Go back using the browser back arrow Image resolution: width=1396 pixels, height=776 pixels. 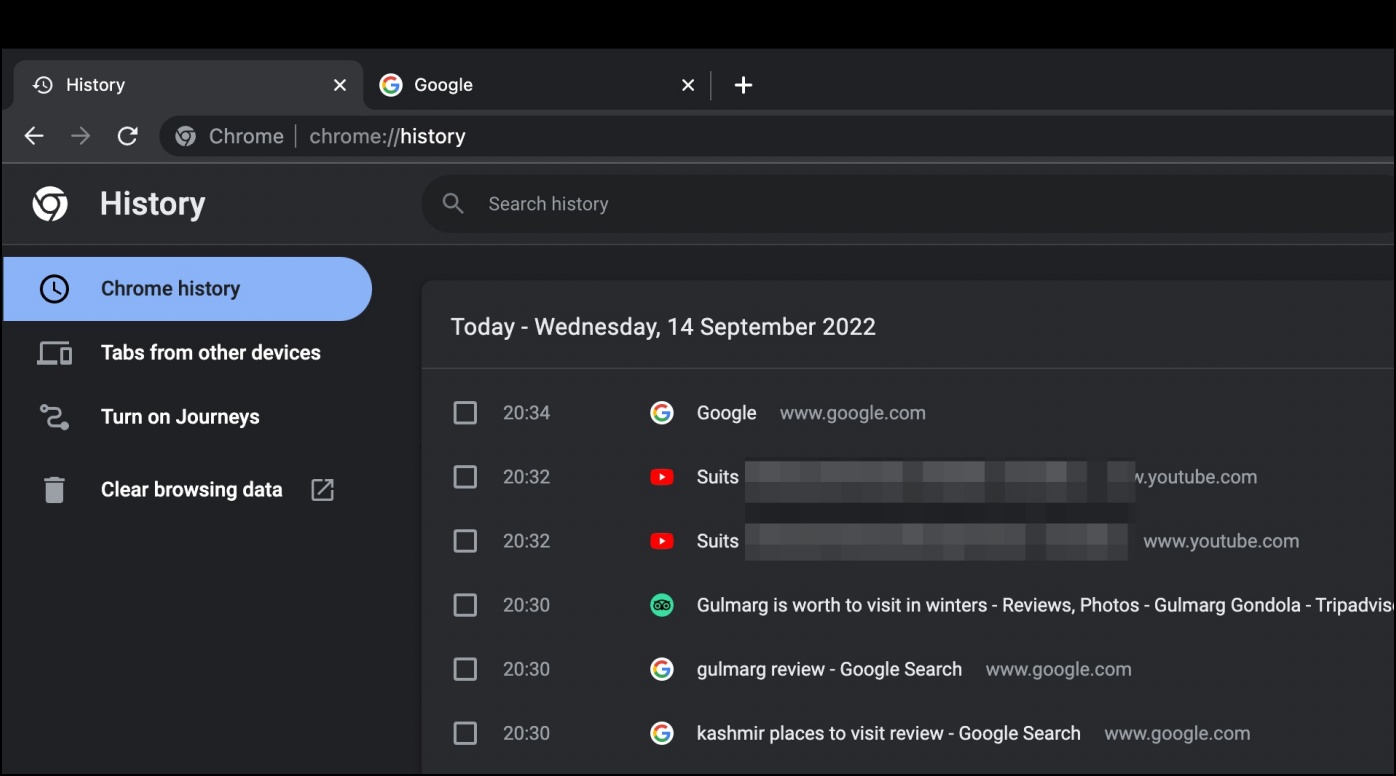(x=34, y=136)
